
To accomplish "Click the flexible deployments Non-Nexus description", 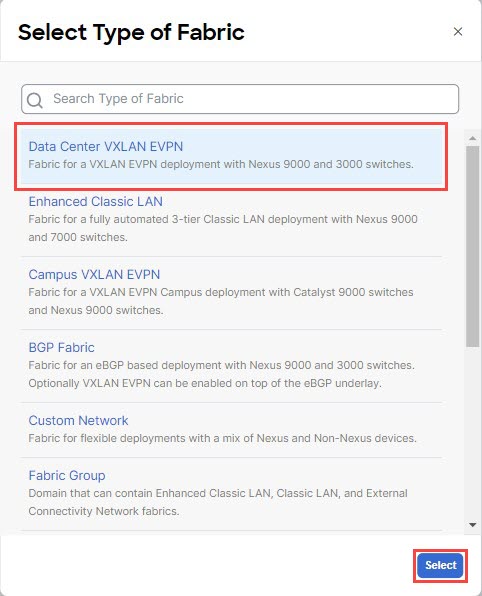I will (x=222, y=438).
